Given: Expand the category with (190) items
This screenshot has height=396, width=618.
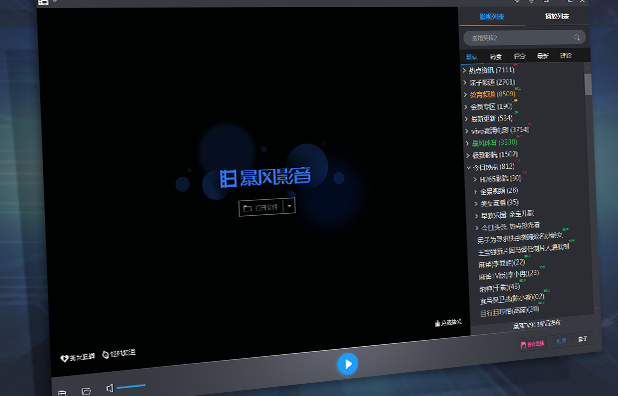Looking at the screenshot, I should (x=489, y=106).
